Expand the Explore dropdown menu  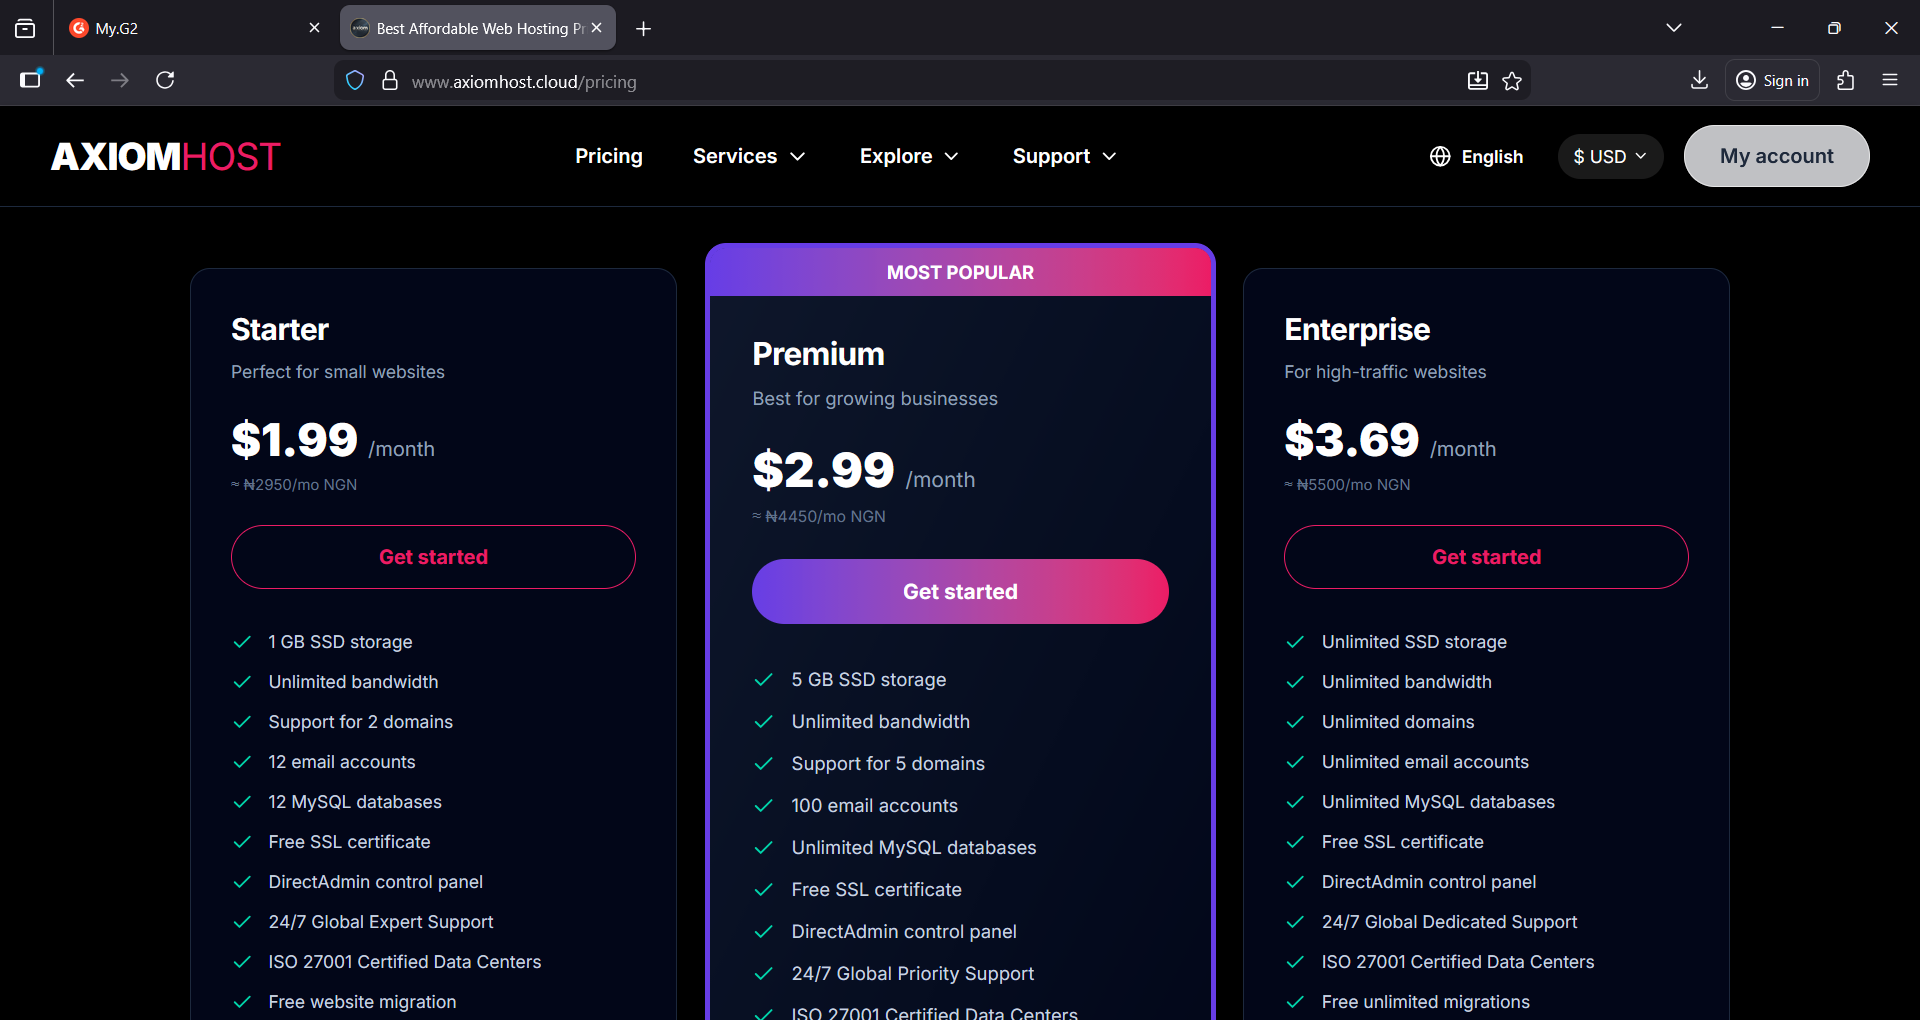(909, 156)
